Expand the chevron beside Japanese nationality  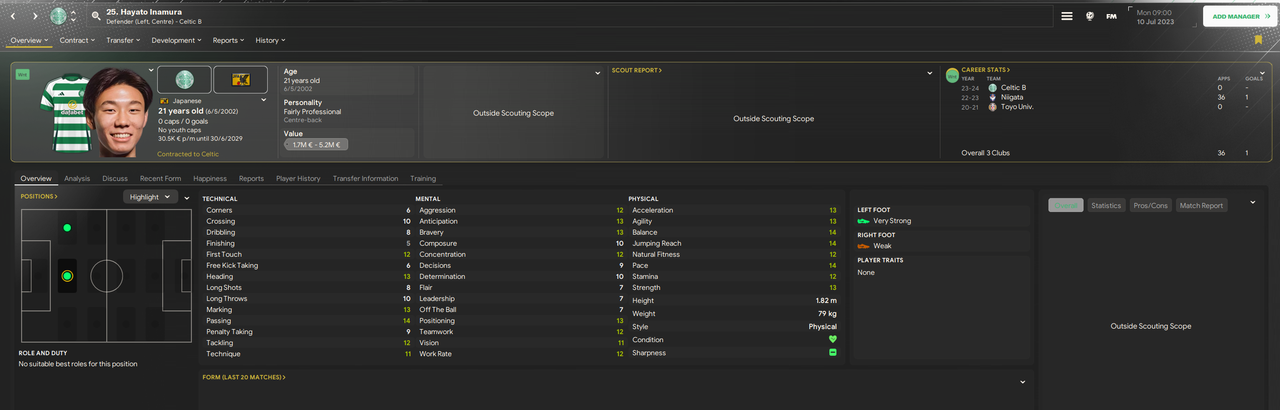click(264, 100)
